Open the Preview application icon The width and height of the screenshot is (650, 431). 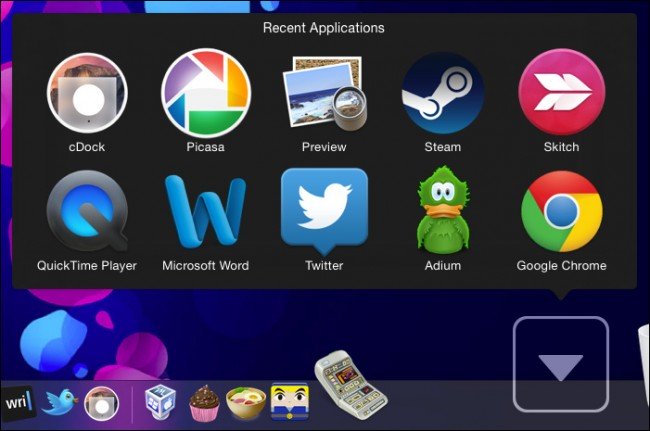point(324,93)
